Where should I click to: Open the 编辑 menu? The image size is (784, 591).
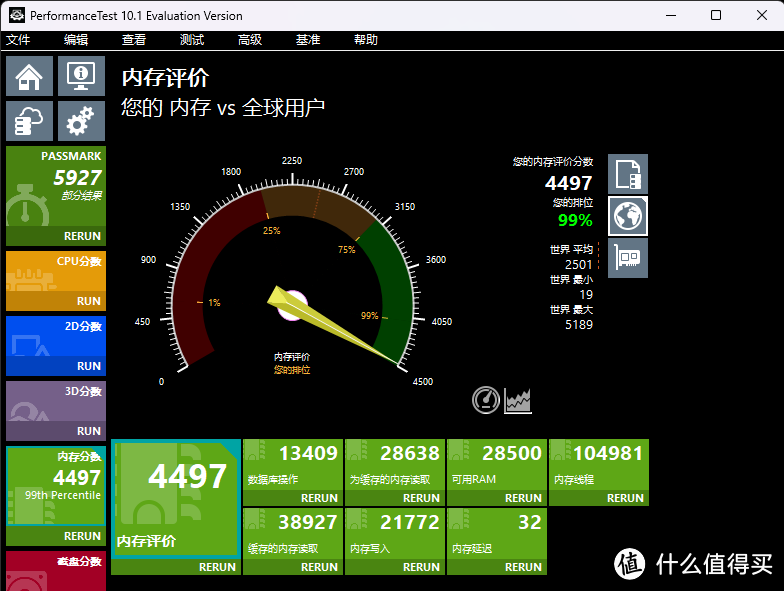pos(76,40)
